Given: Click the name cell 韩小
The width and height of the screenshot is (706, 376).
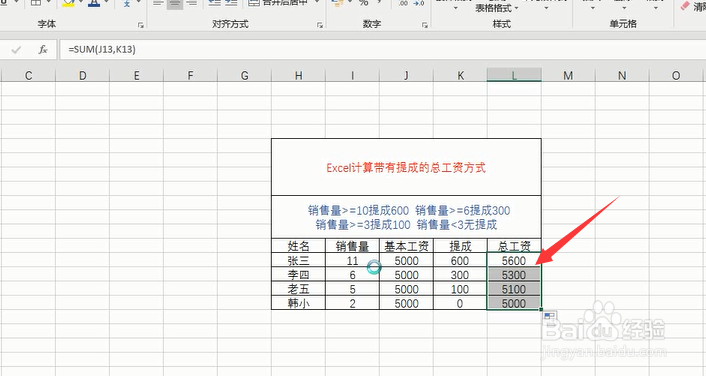Looking at the screenshot, I should pyautogui.click(x=299, y=303).
